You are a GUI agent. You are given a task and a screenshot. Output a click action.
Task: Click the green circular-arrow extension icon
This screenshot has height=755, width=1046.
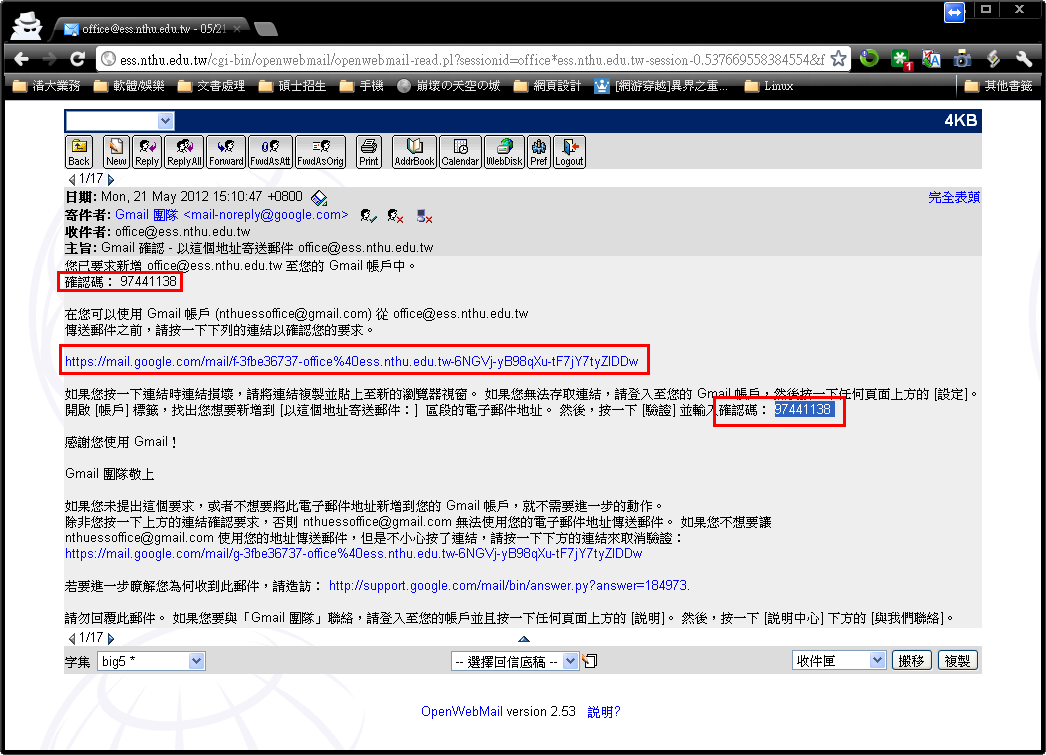pos(869,59)
